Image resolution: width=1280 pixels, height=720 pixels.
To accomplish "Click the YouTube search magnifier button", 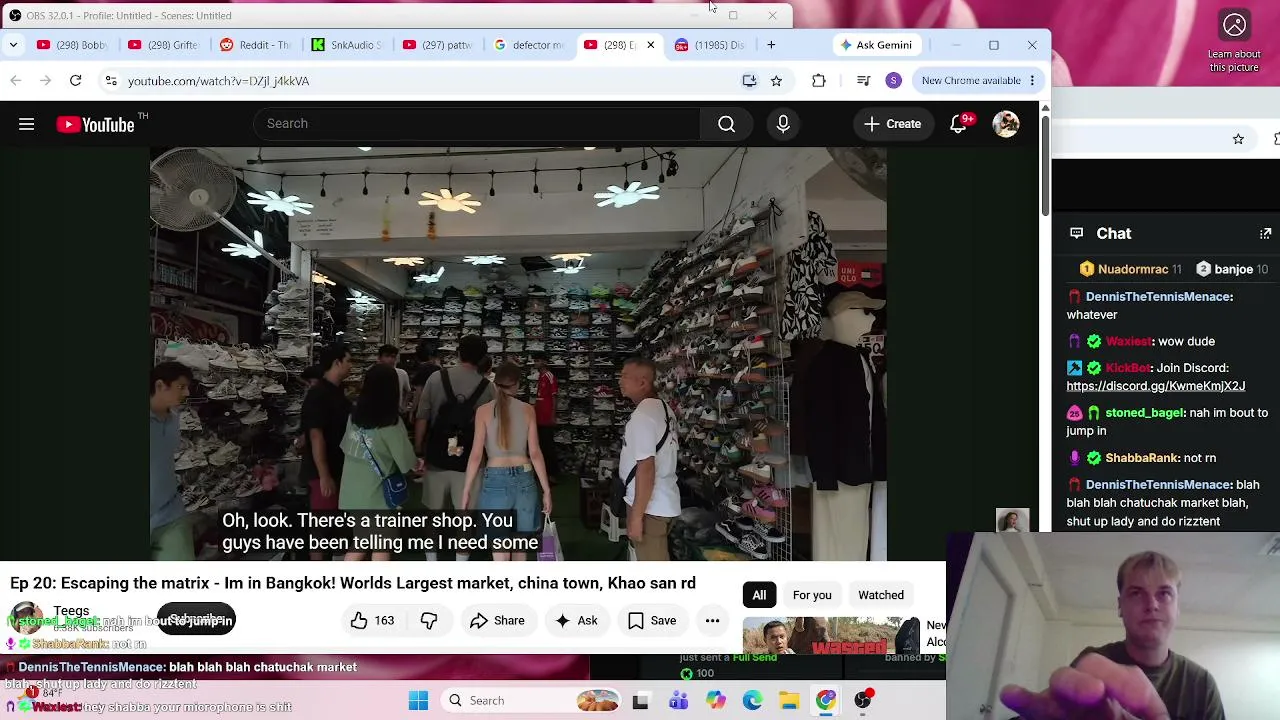I will coord(727,124).
